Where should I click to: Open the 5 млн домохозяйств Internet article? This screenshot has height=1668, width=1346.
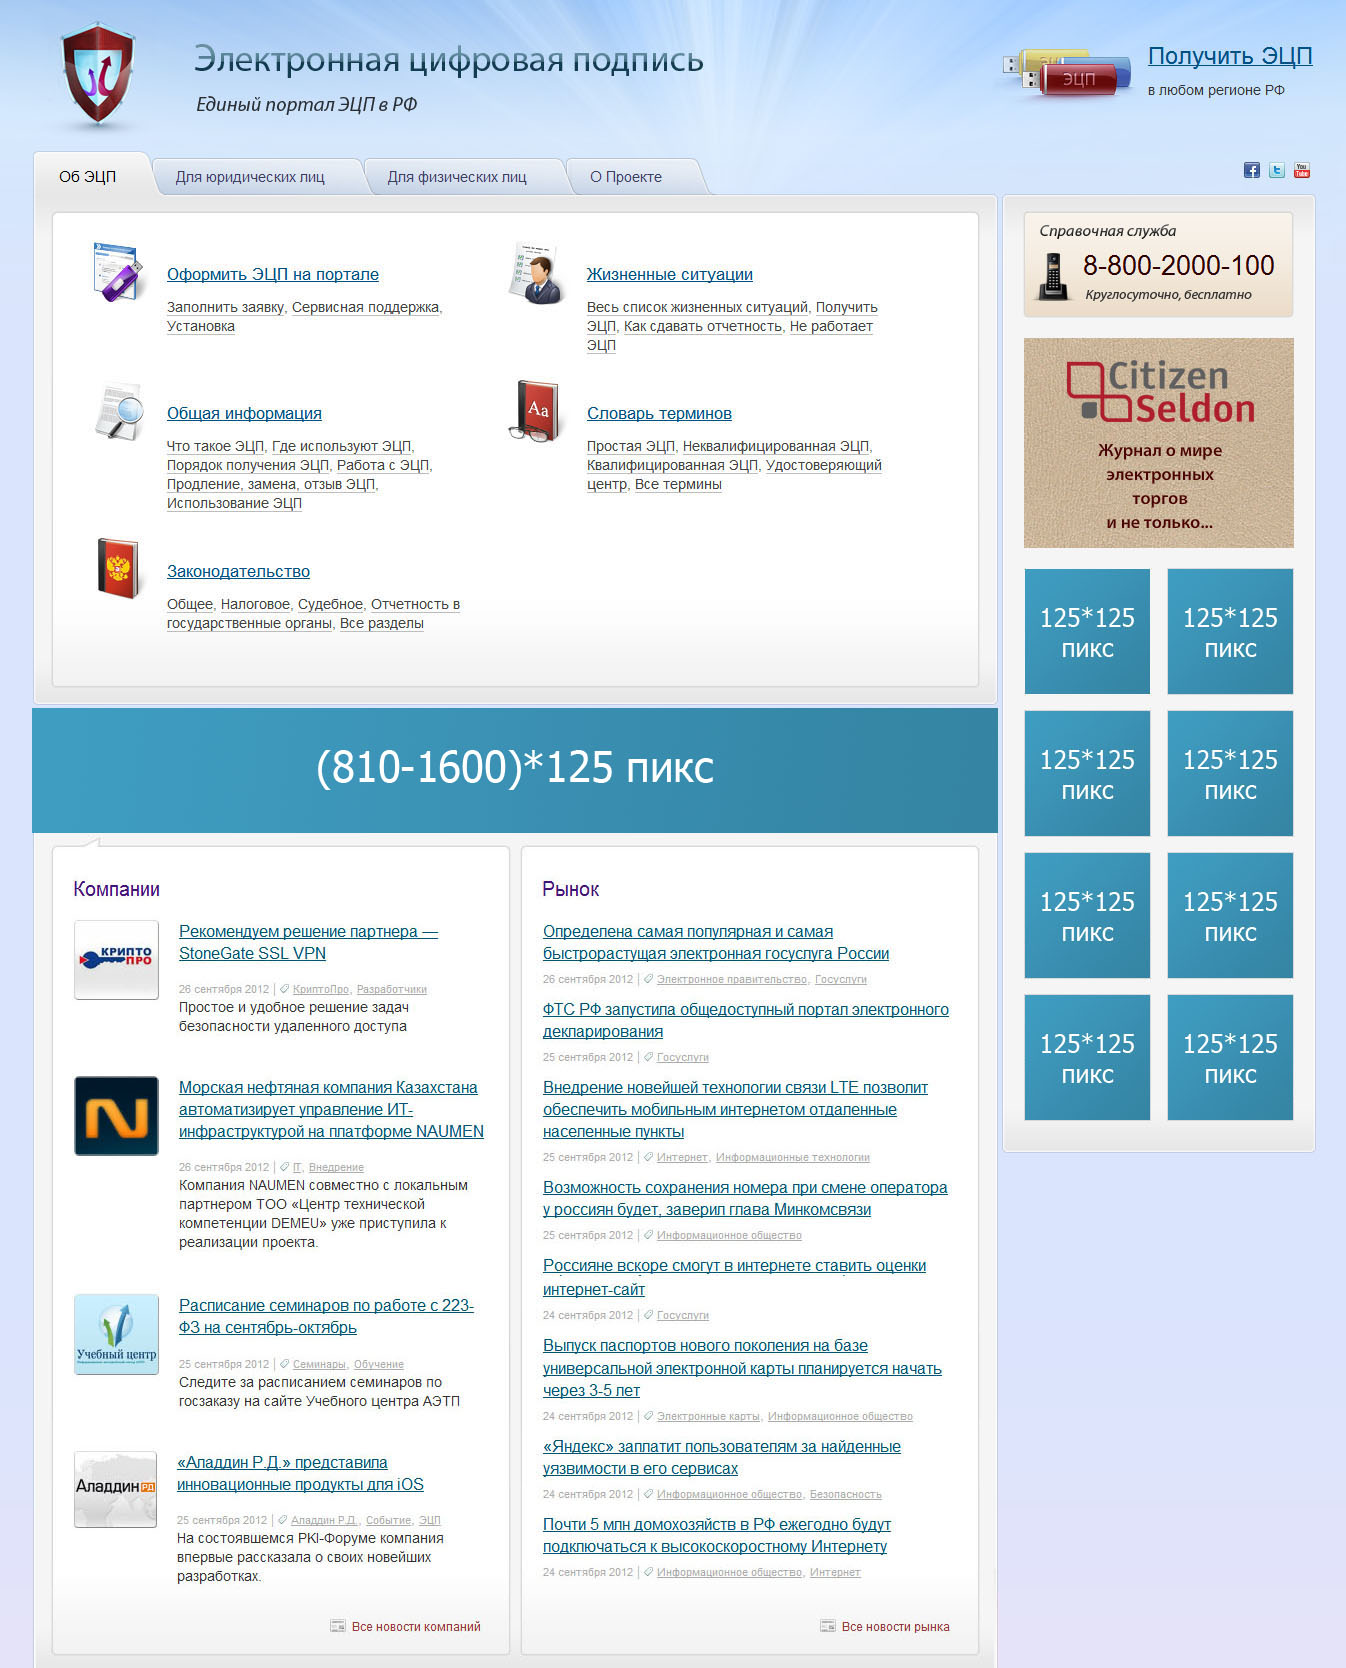(717, 1535)
